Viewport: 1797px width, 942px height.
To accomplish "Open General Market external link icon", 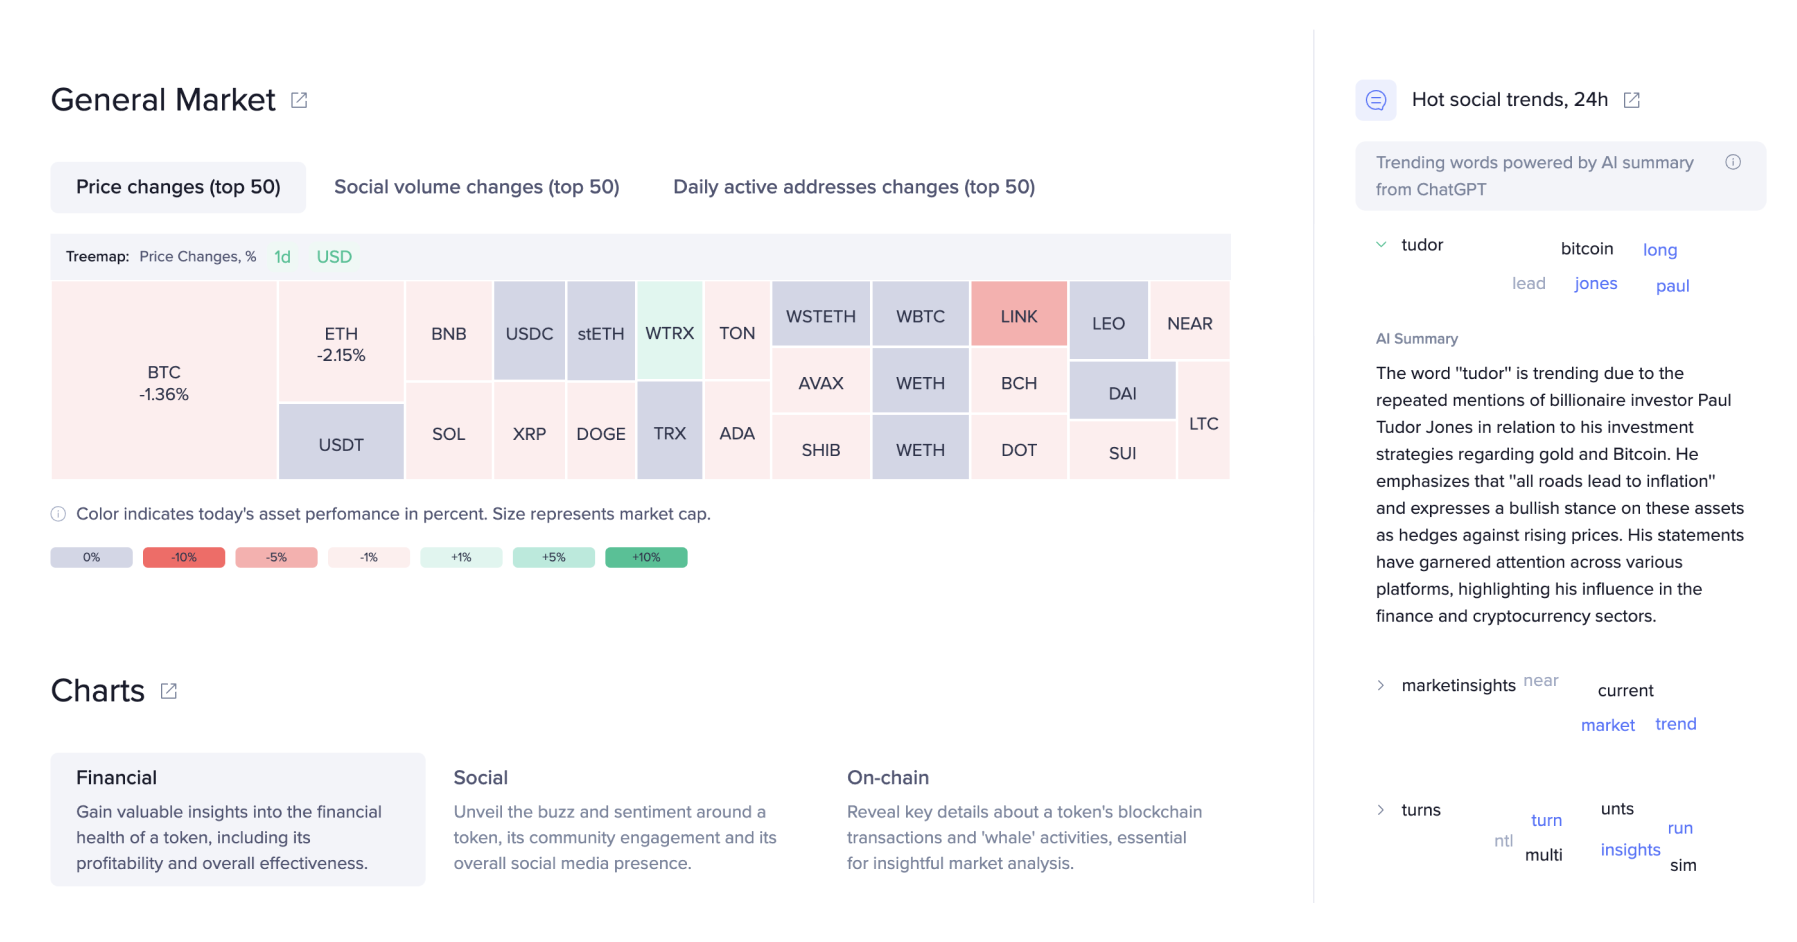I will [299, 100].
